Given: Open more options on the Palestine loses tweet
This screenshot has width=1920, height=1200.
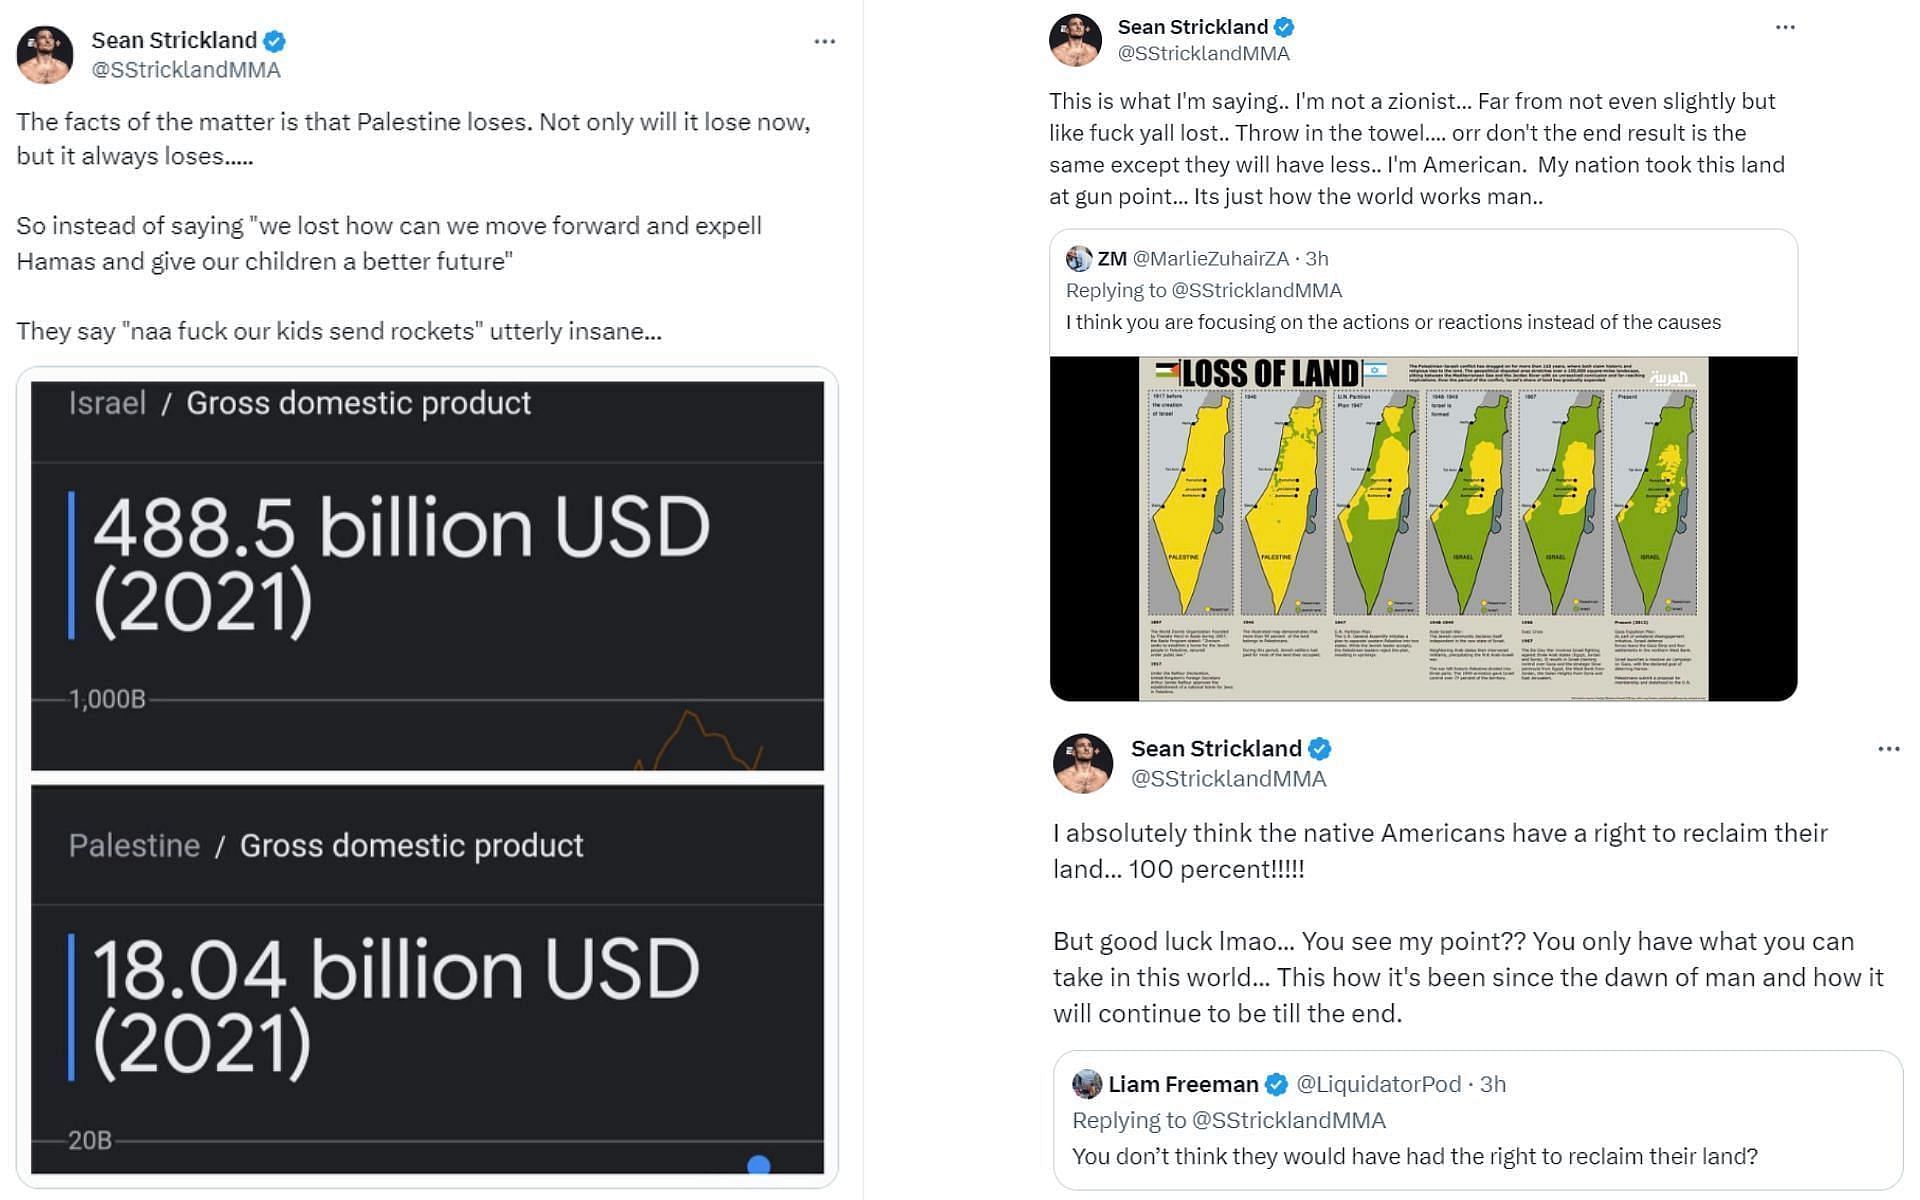Looking at the screenshot, I should [x=824, y=41].
